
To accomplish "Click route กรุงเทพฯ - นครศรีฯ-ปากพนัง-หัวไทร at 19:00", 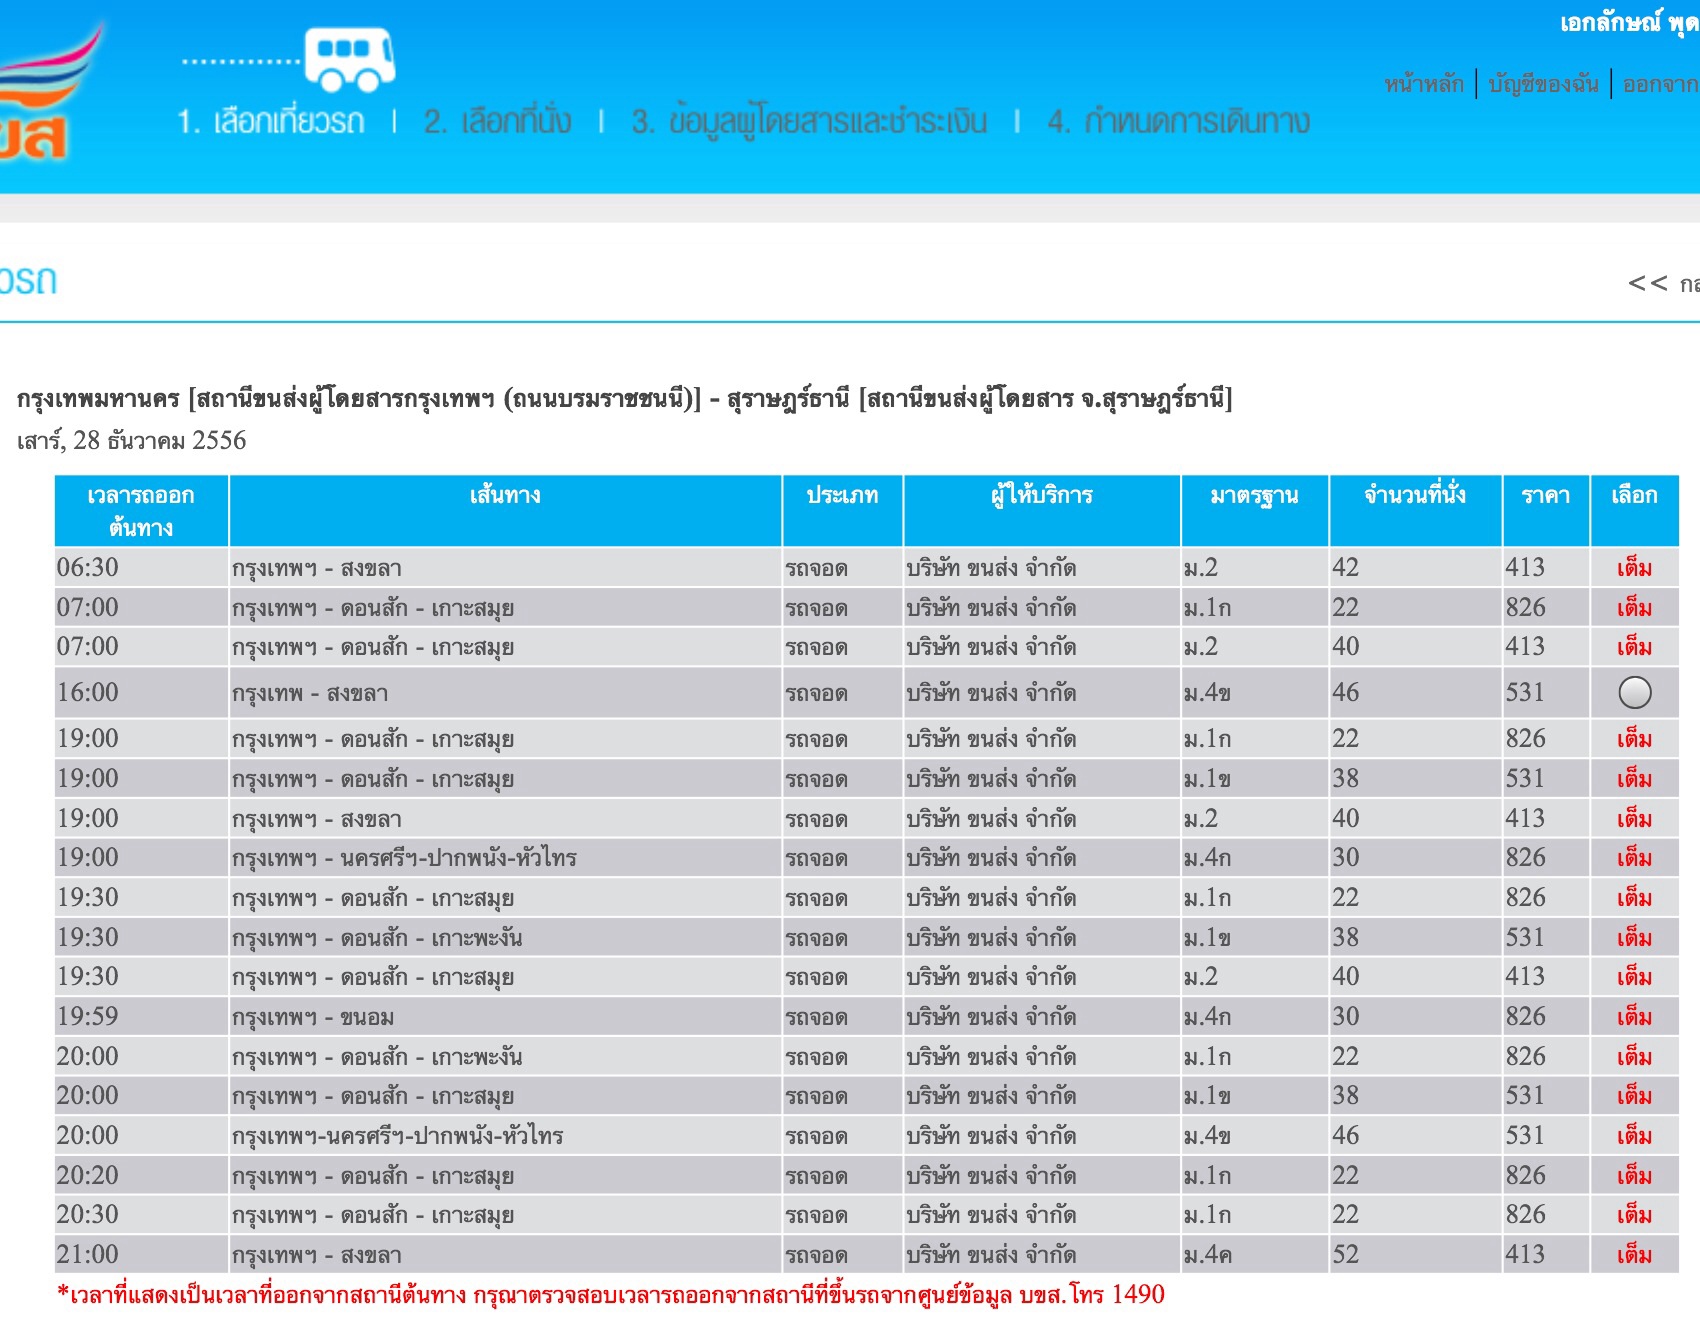I will click(404, 858).
